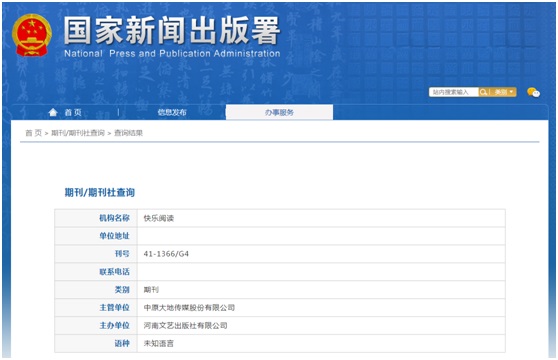This screenshot has height=360, width=558.
Task: Open the 类别 category dropdown
Action: [503, 92]
